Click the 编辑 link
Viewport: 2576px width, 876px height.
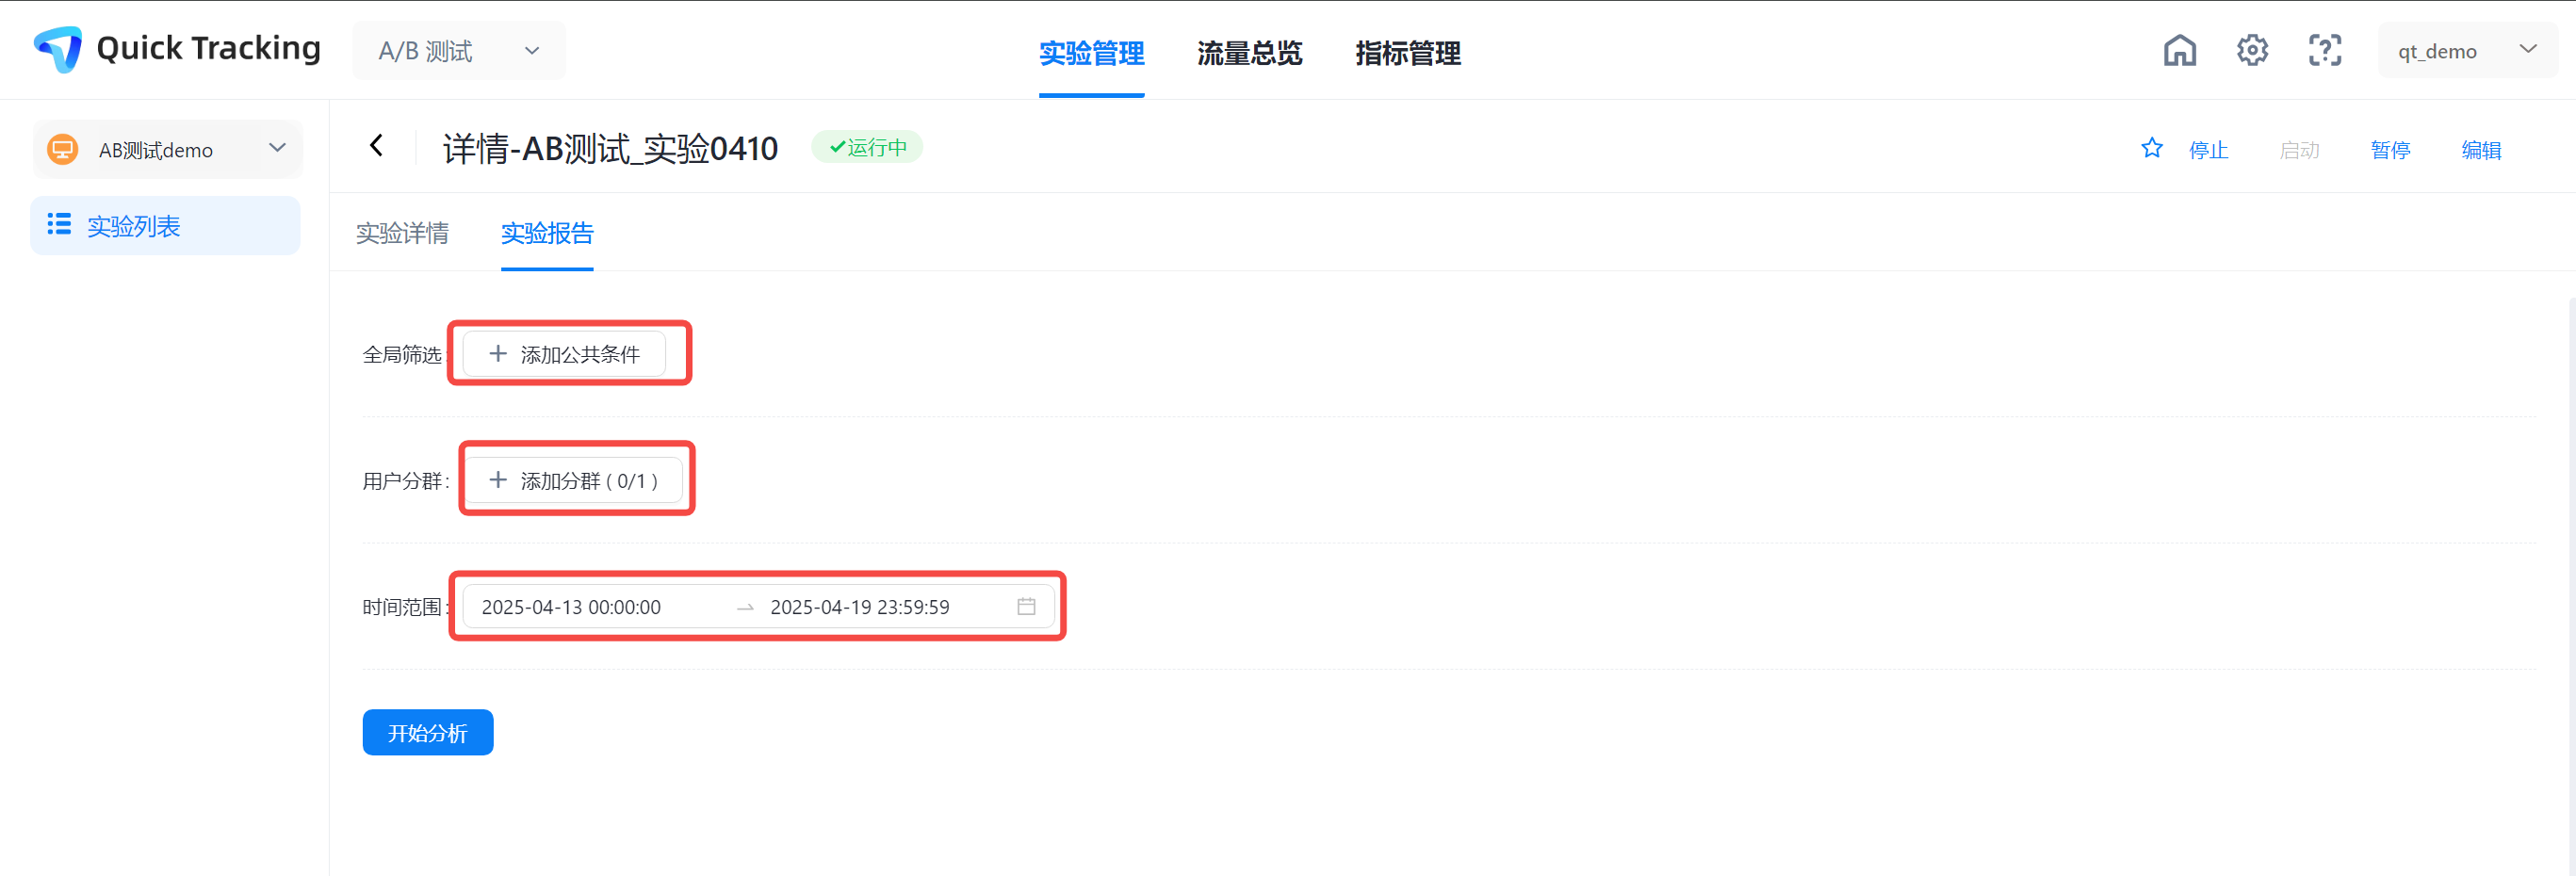[2481, 150]
